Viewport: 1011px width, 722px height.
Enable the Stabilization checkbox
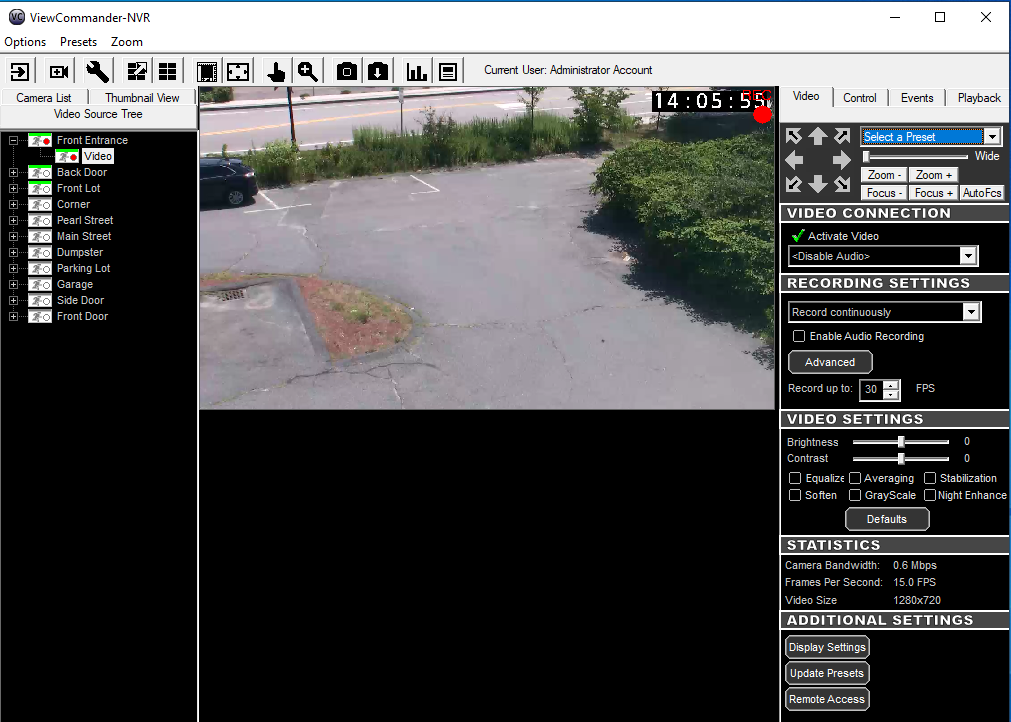[930, 478]
